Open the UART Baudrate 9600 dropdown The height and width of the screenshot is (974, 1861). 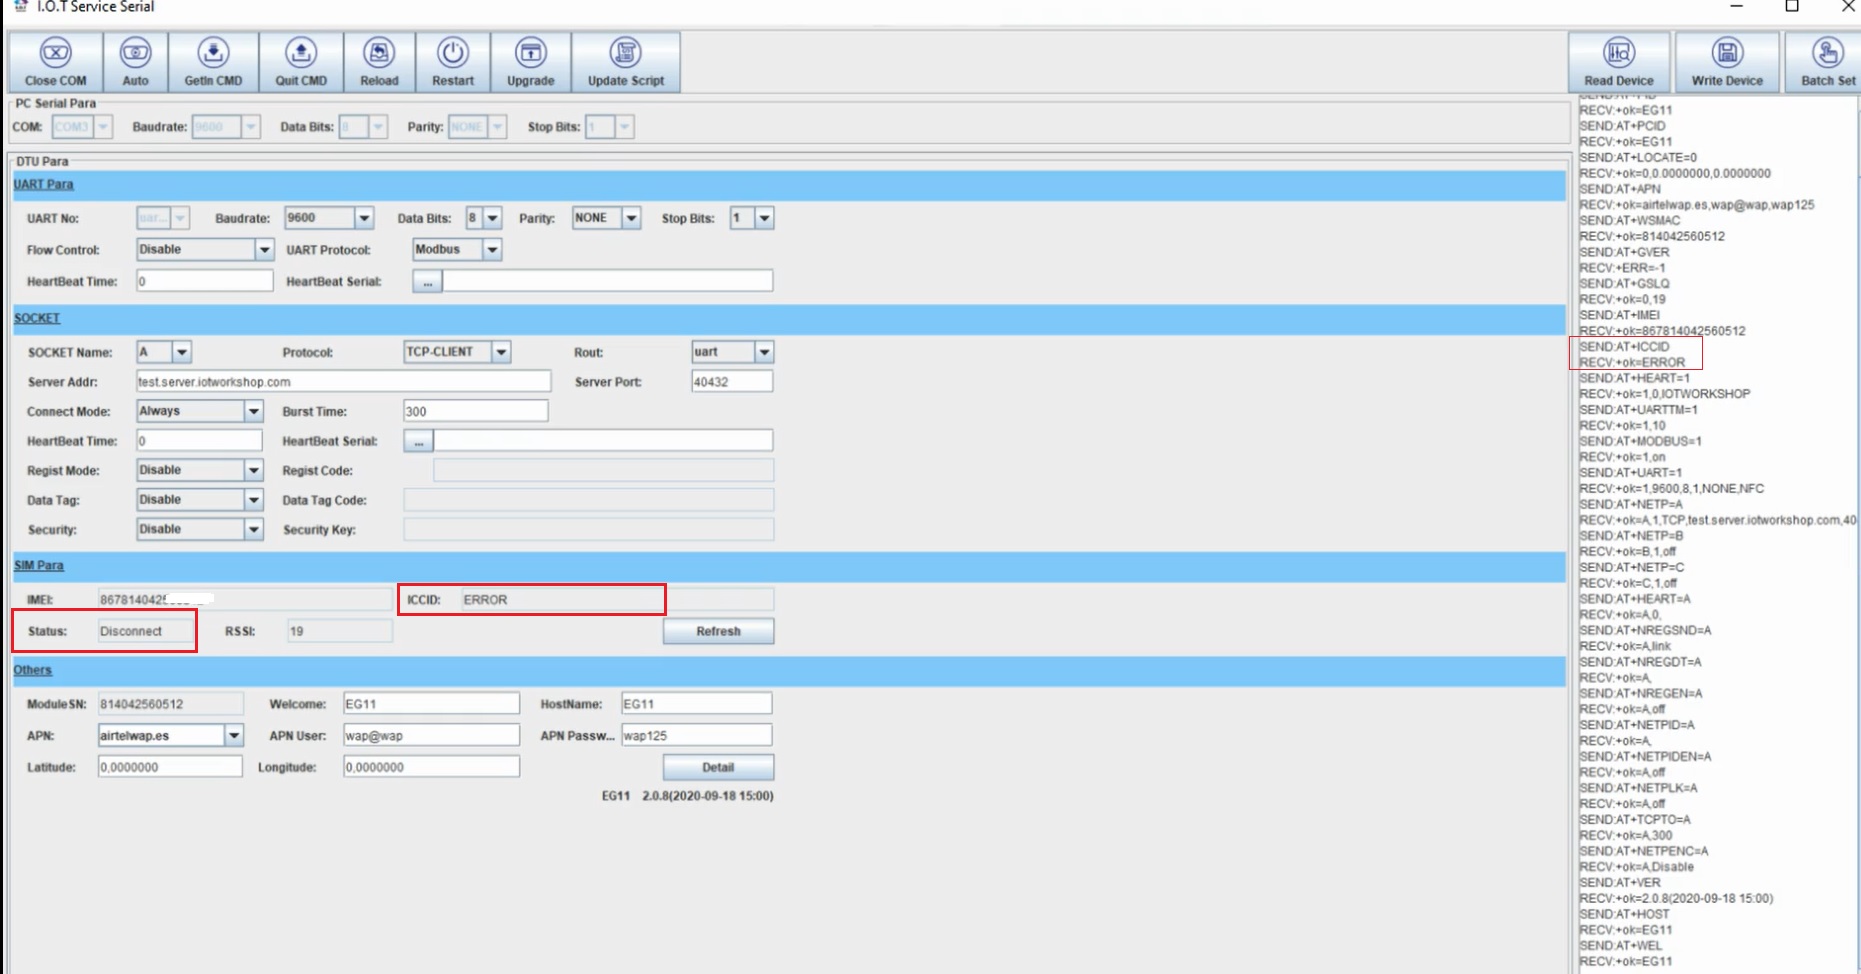(x=364, y=218)
